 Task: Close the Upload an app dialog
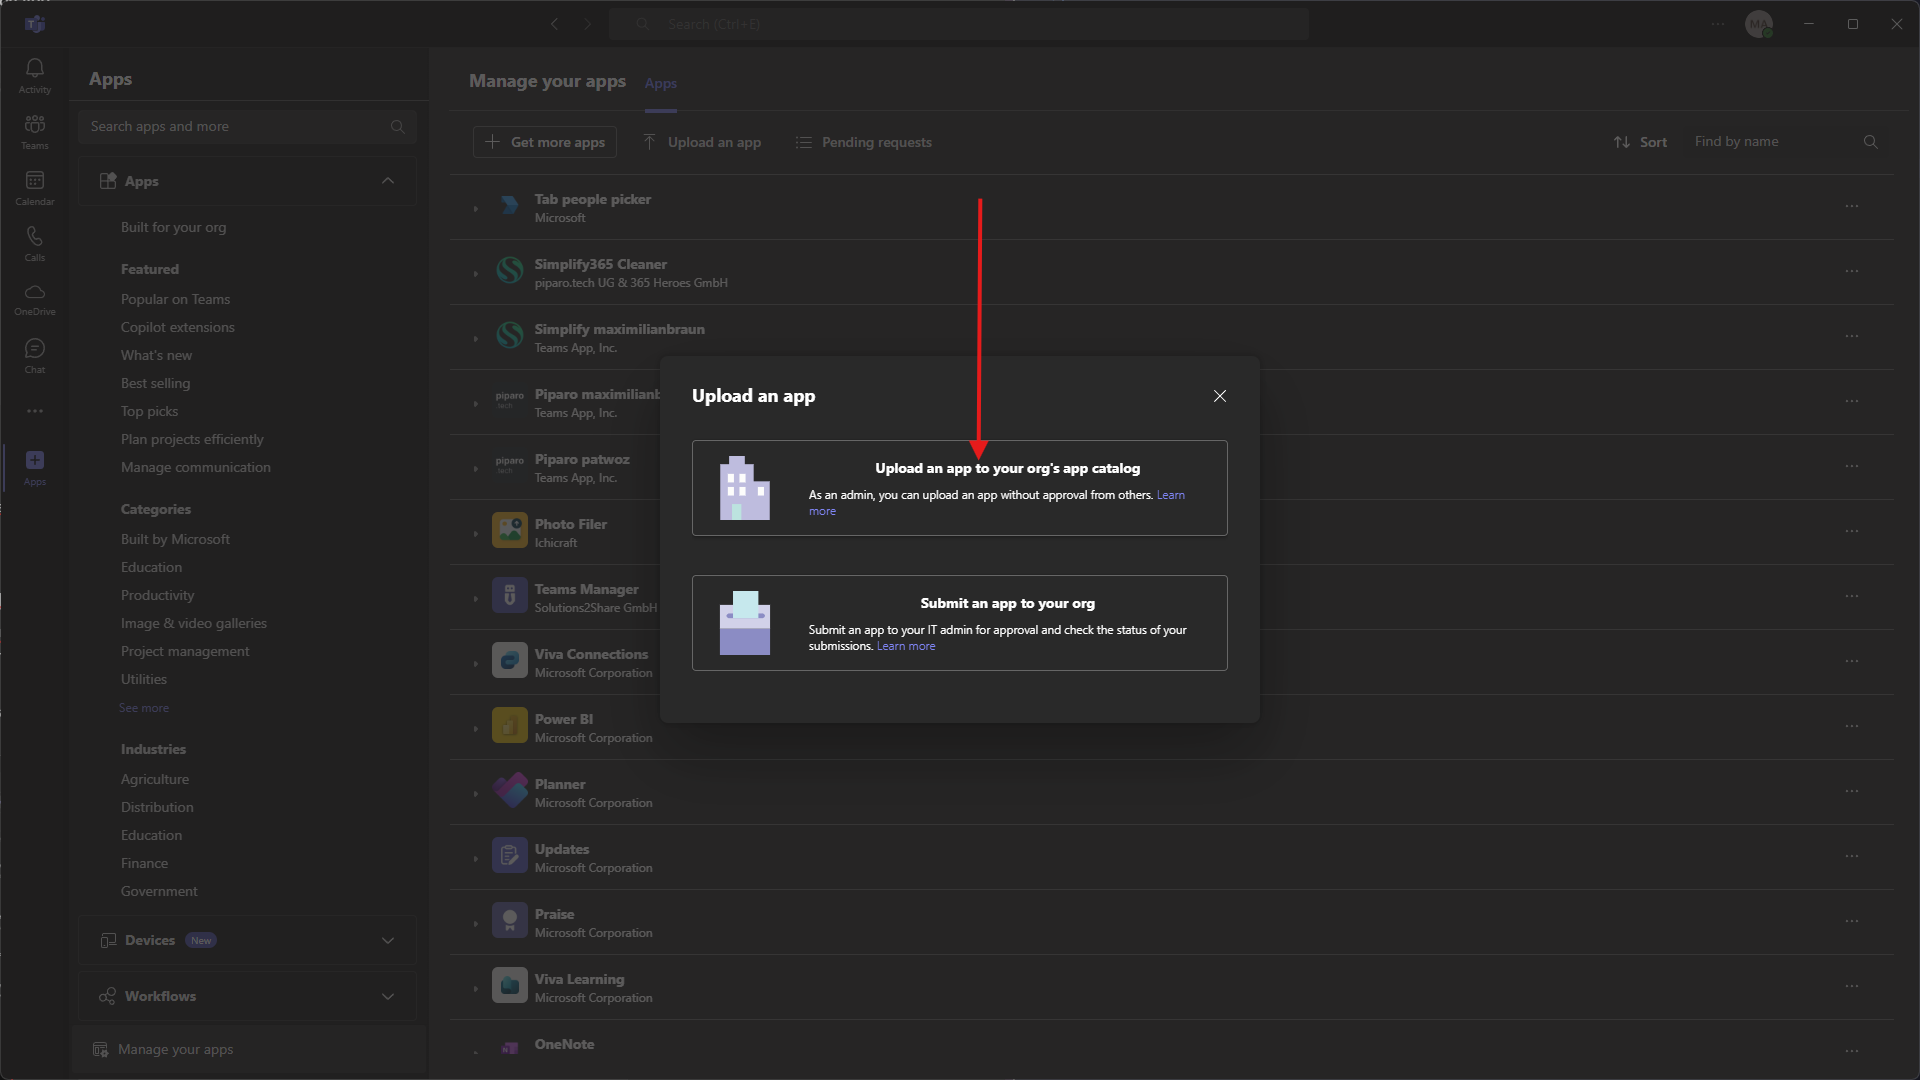pos(1220,396)
